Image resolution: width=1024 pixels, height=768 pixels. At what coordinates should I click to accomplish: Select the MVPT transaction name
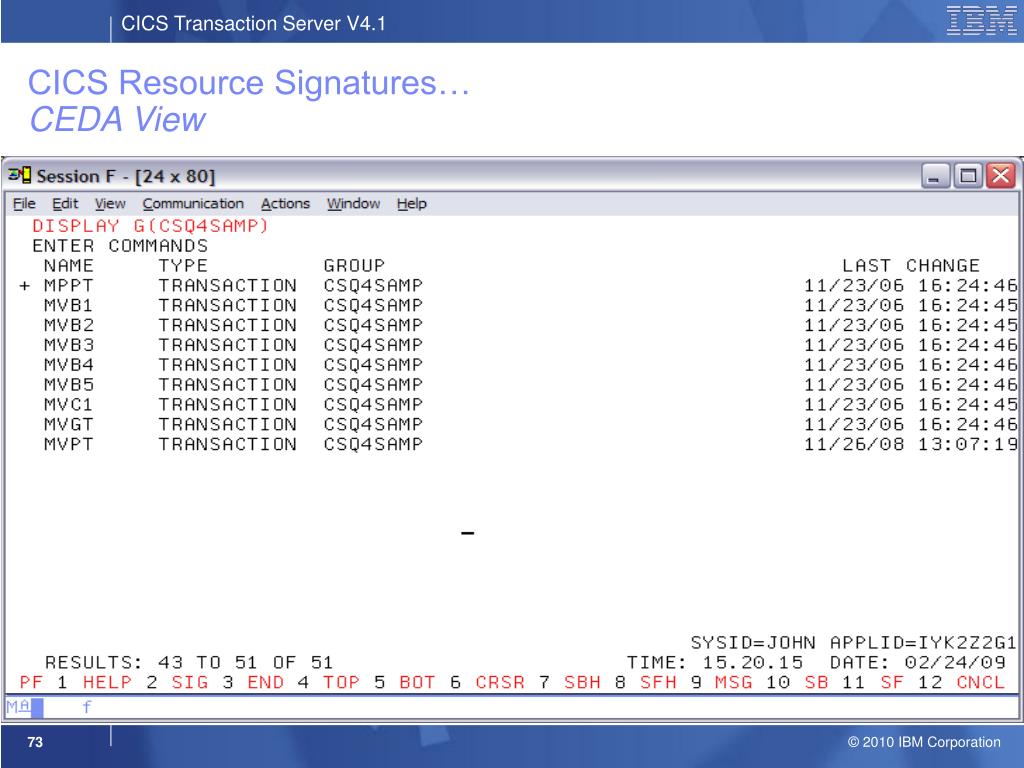click(69, 444)
